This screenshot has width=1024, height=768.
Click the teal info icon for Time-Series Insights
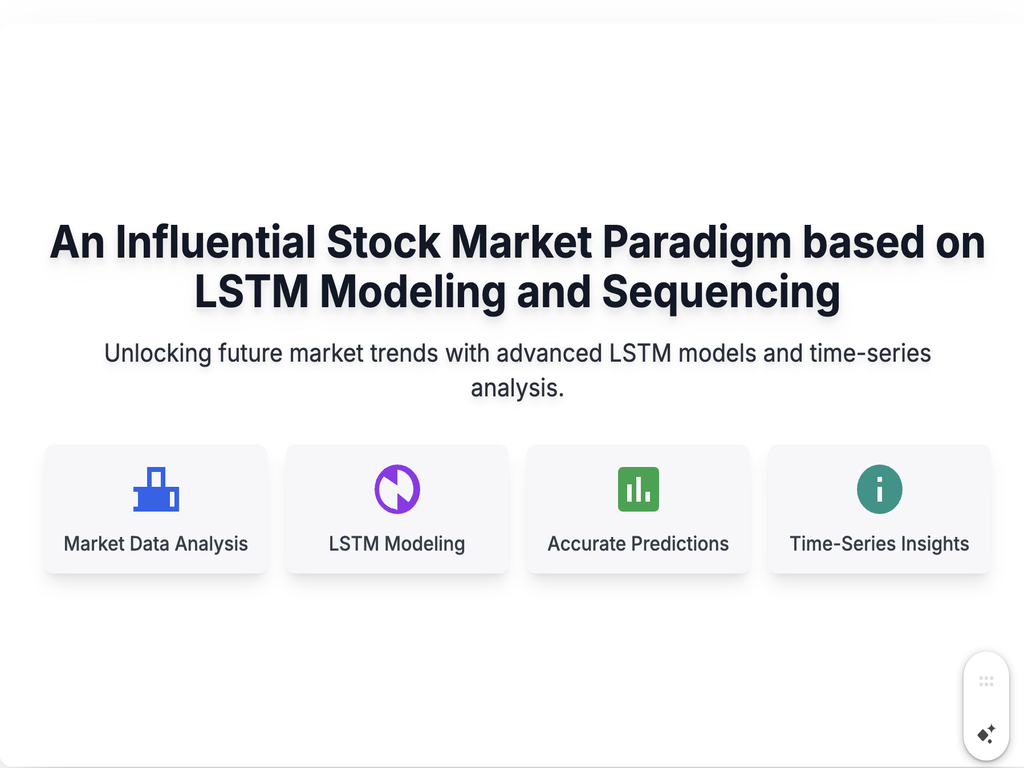click(x=879, y=489)
